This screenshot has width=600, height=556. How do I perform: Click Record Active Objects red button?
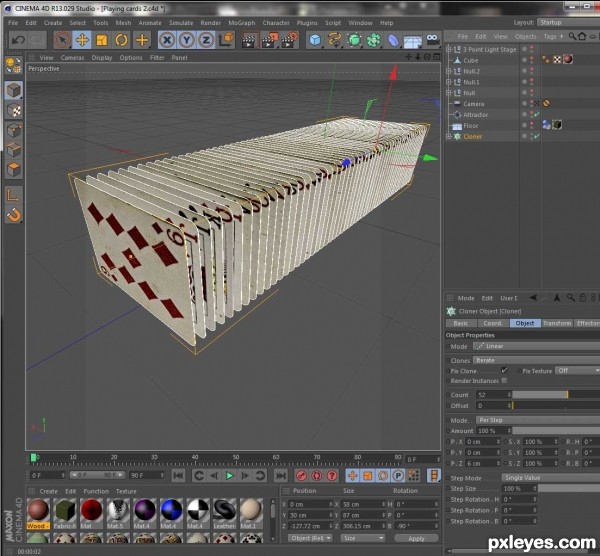tap(302, 476)
